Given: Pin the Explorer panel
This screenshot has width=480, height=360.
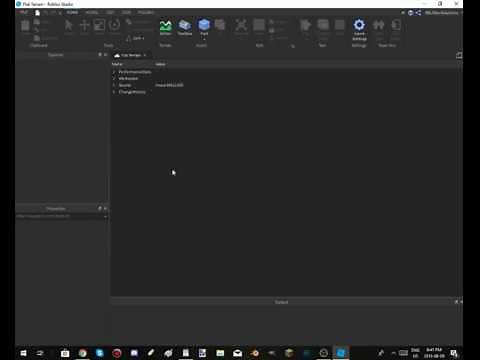Looking at the screenshot, I should [100, 55].
